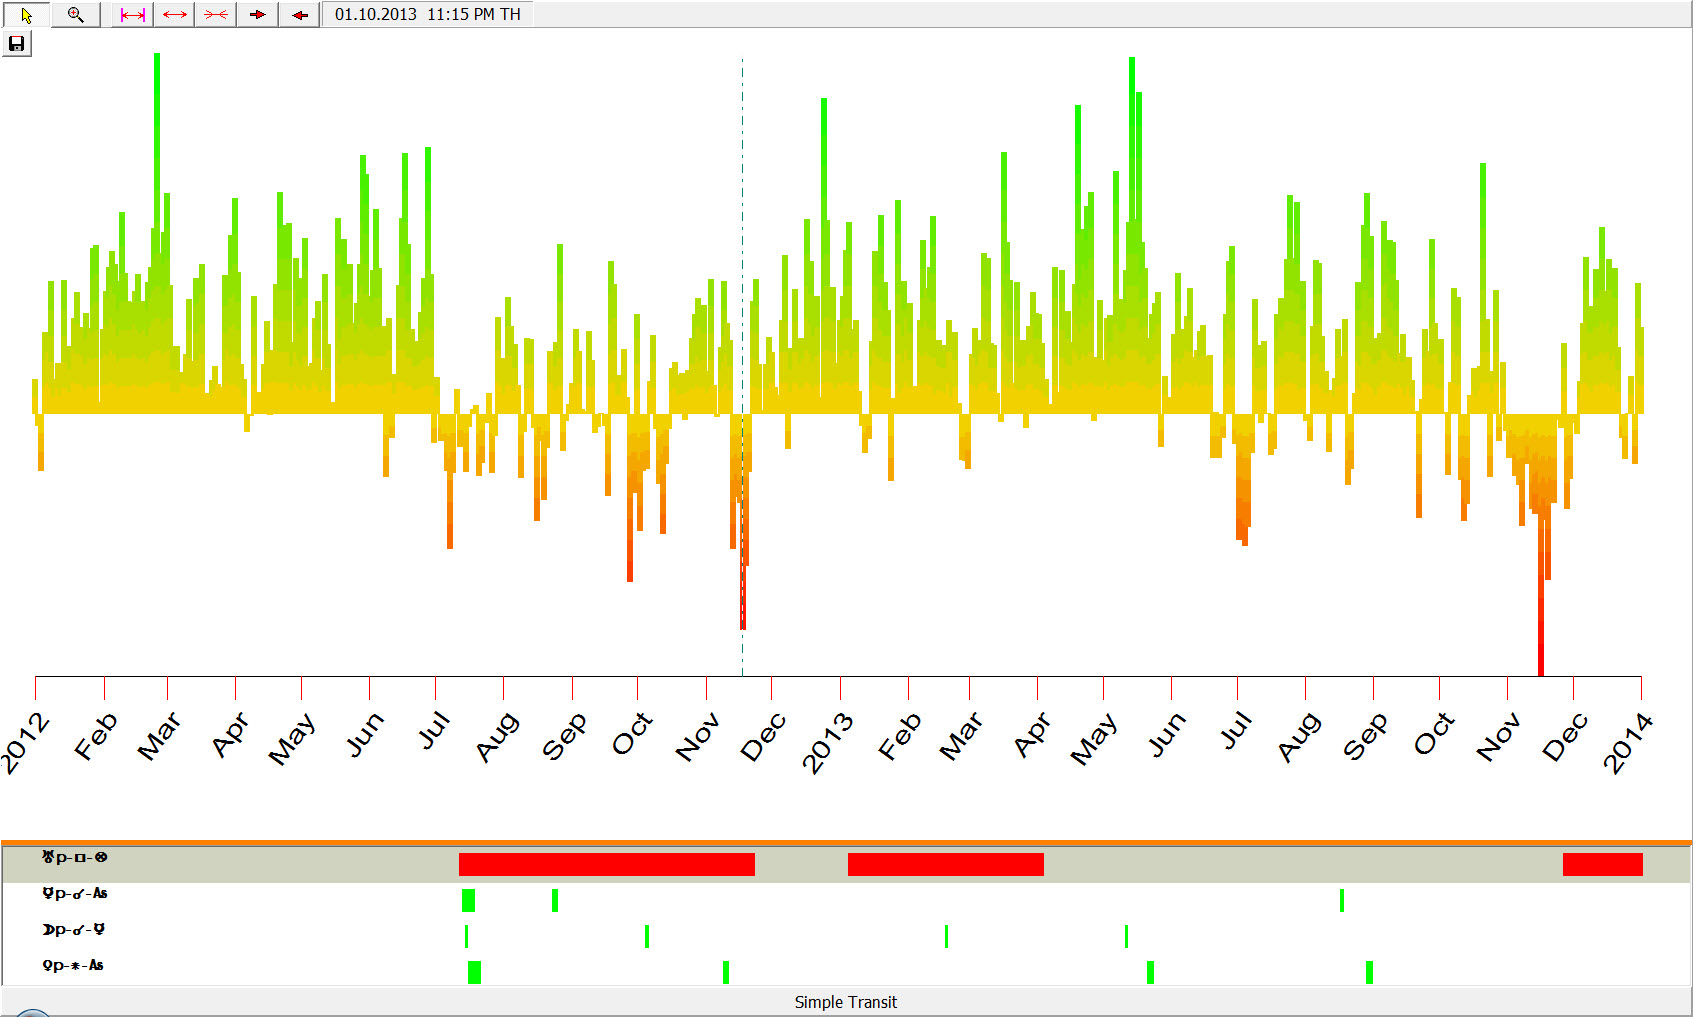
Task: Click the magenta-bounded fit range icon
Action: click(x=132, y=15)
